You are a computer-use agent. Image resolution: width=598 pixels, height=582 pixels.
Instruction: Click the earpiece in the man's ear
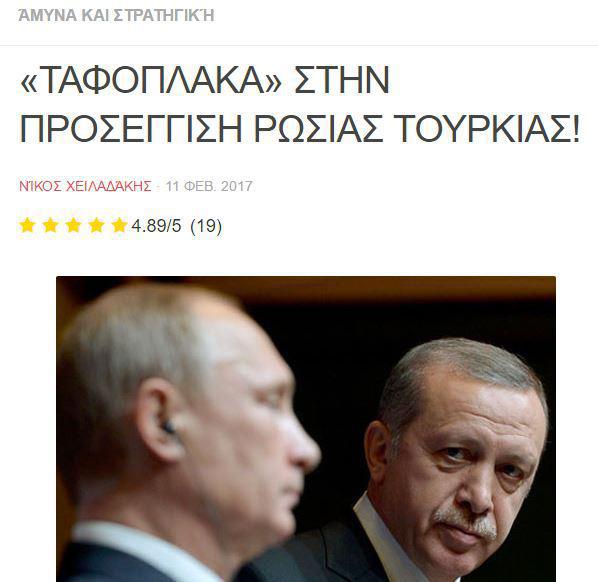coord(168,428)
